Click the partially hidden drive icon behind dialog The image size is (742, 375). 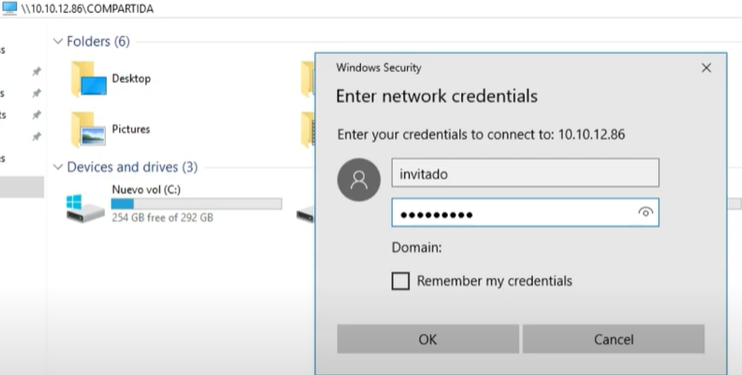(305, 215)
